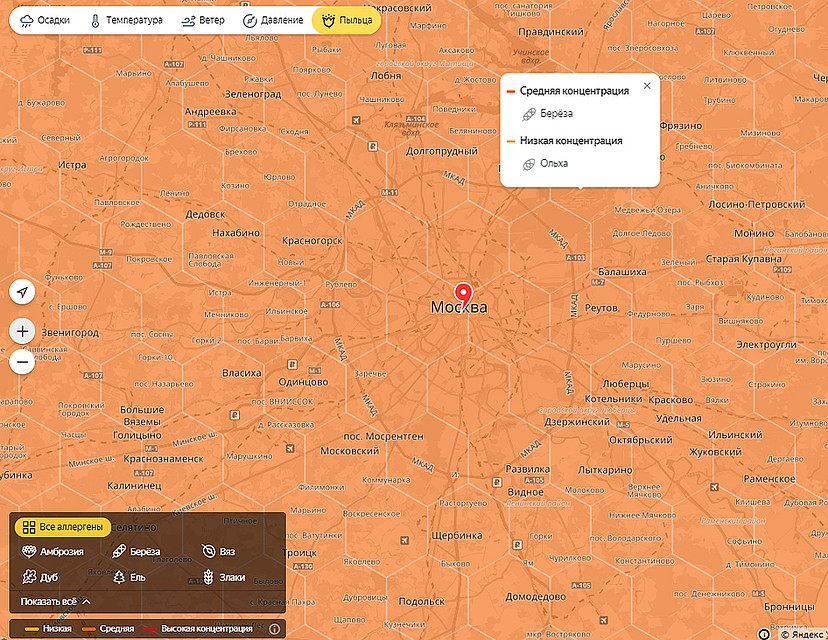Click the map info icon near Яндекс

point(764,634)
